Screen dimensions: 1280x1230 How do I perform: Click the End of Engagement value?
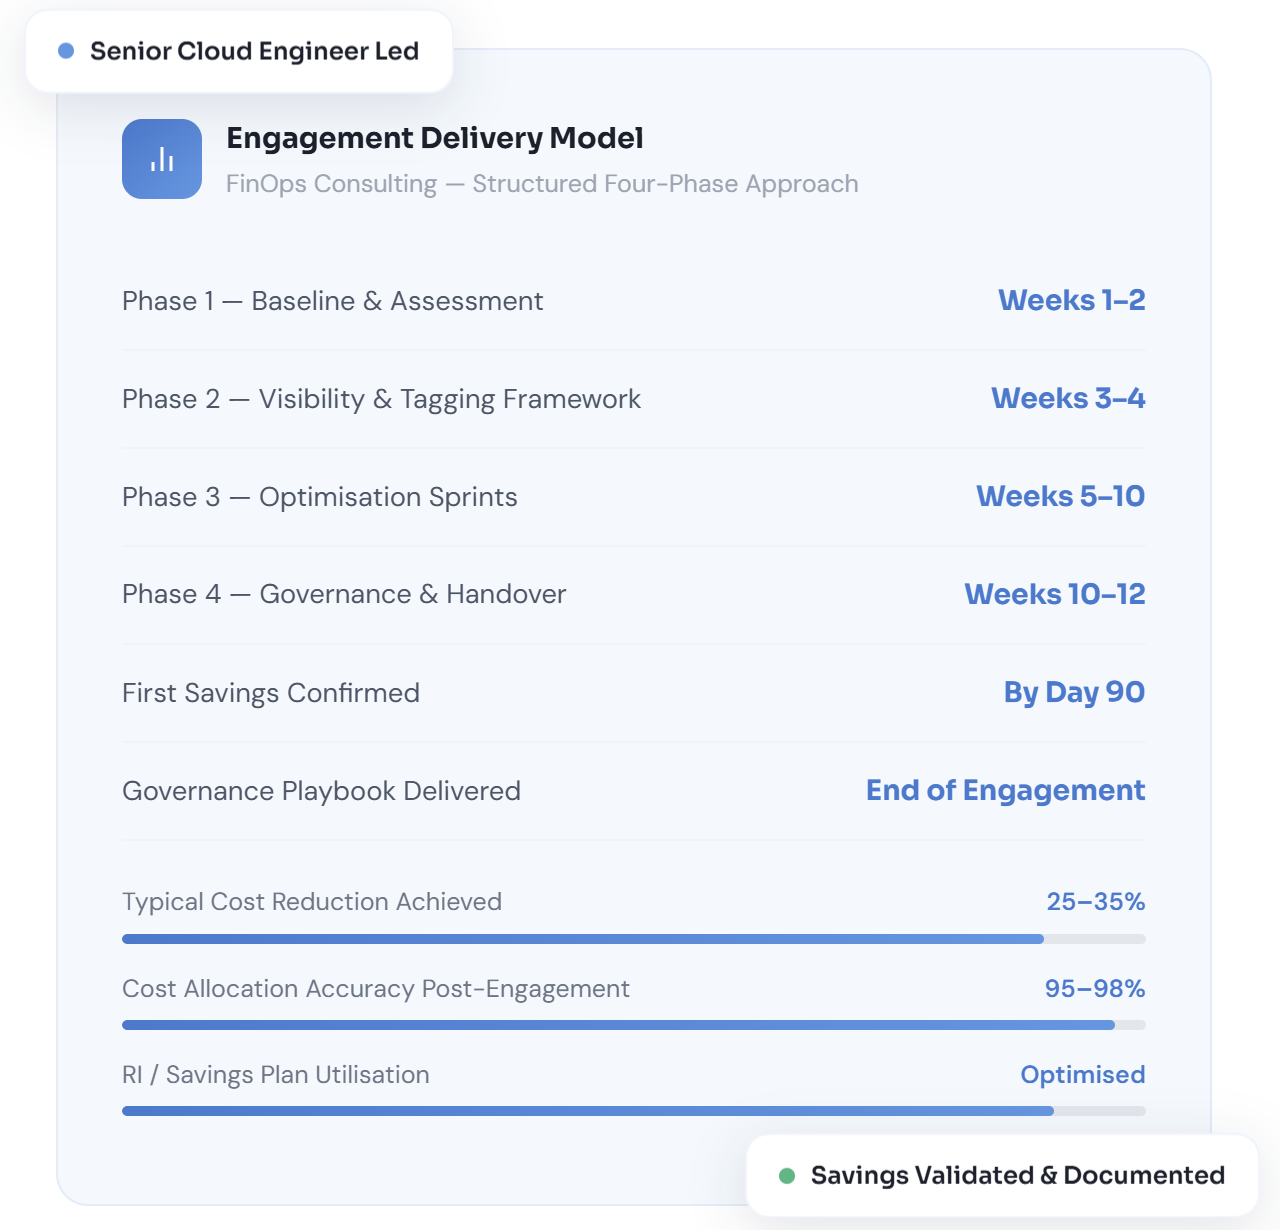point(1005,790)
